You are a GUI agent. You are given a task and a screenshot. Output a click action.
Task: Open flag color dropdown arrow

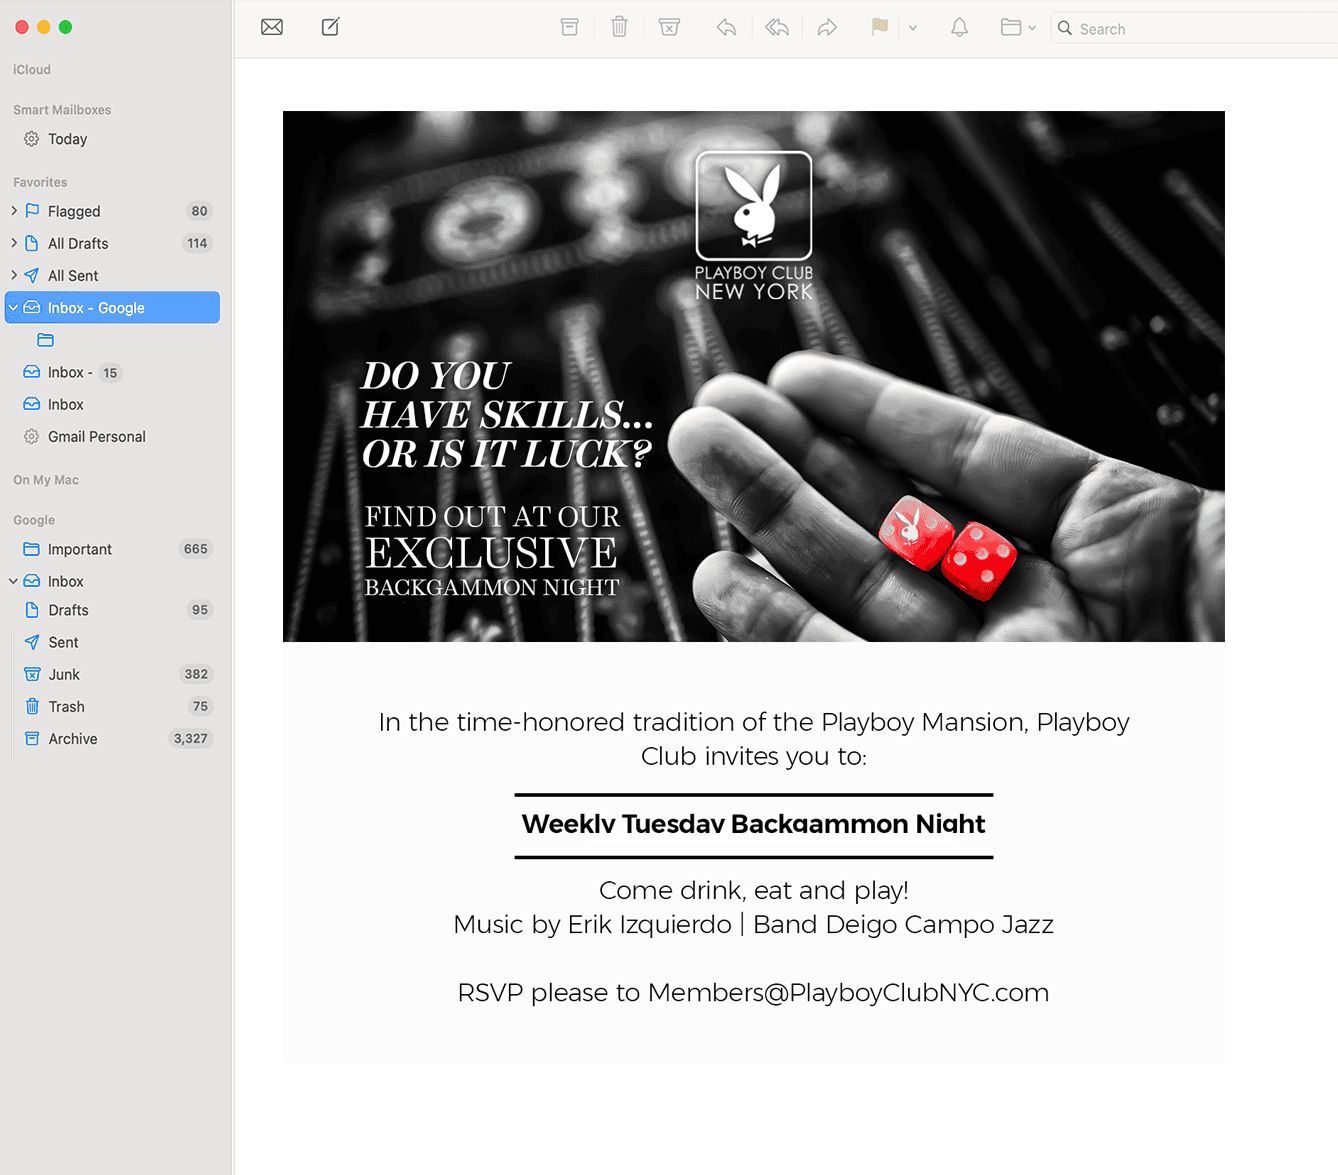913,28
